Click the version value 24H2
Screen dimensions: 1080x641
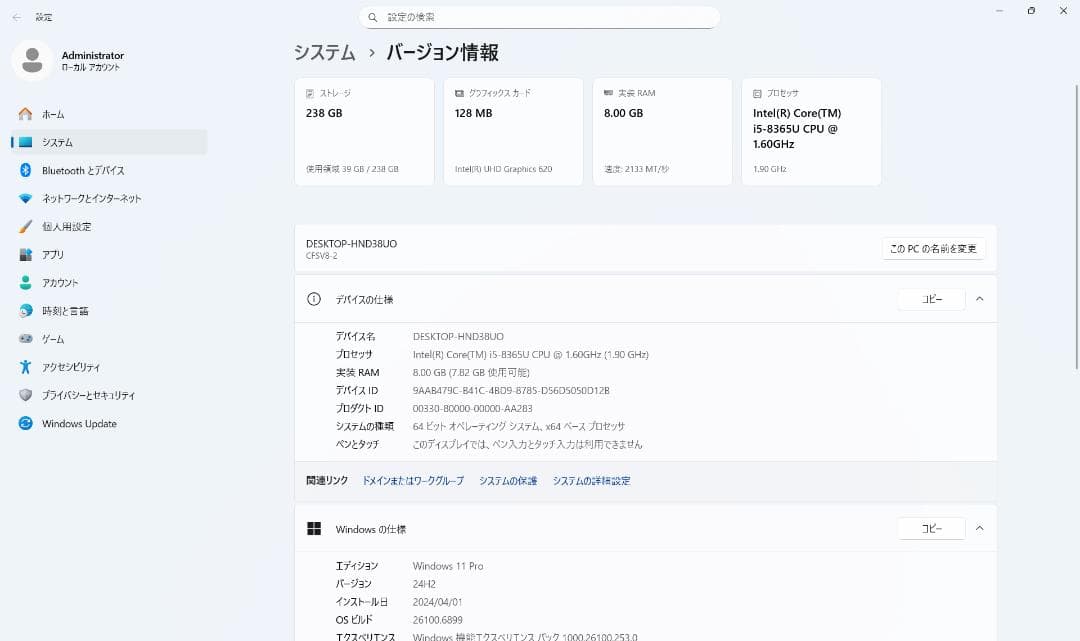(x=424, y=584)
